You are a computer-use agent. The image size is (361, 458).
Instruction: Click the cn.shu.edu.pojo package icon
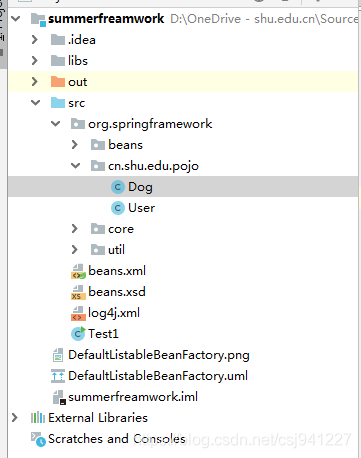point(98,166)
